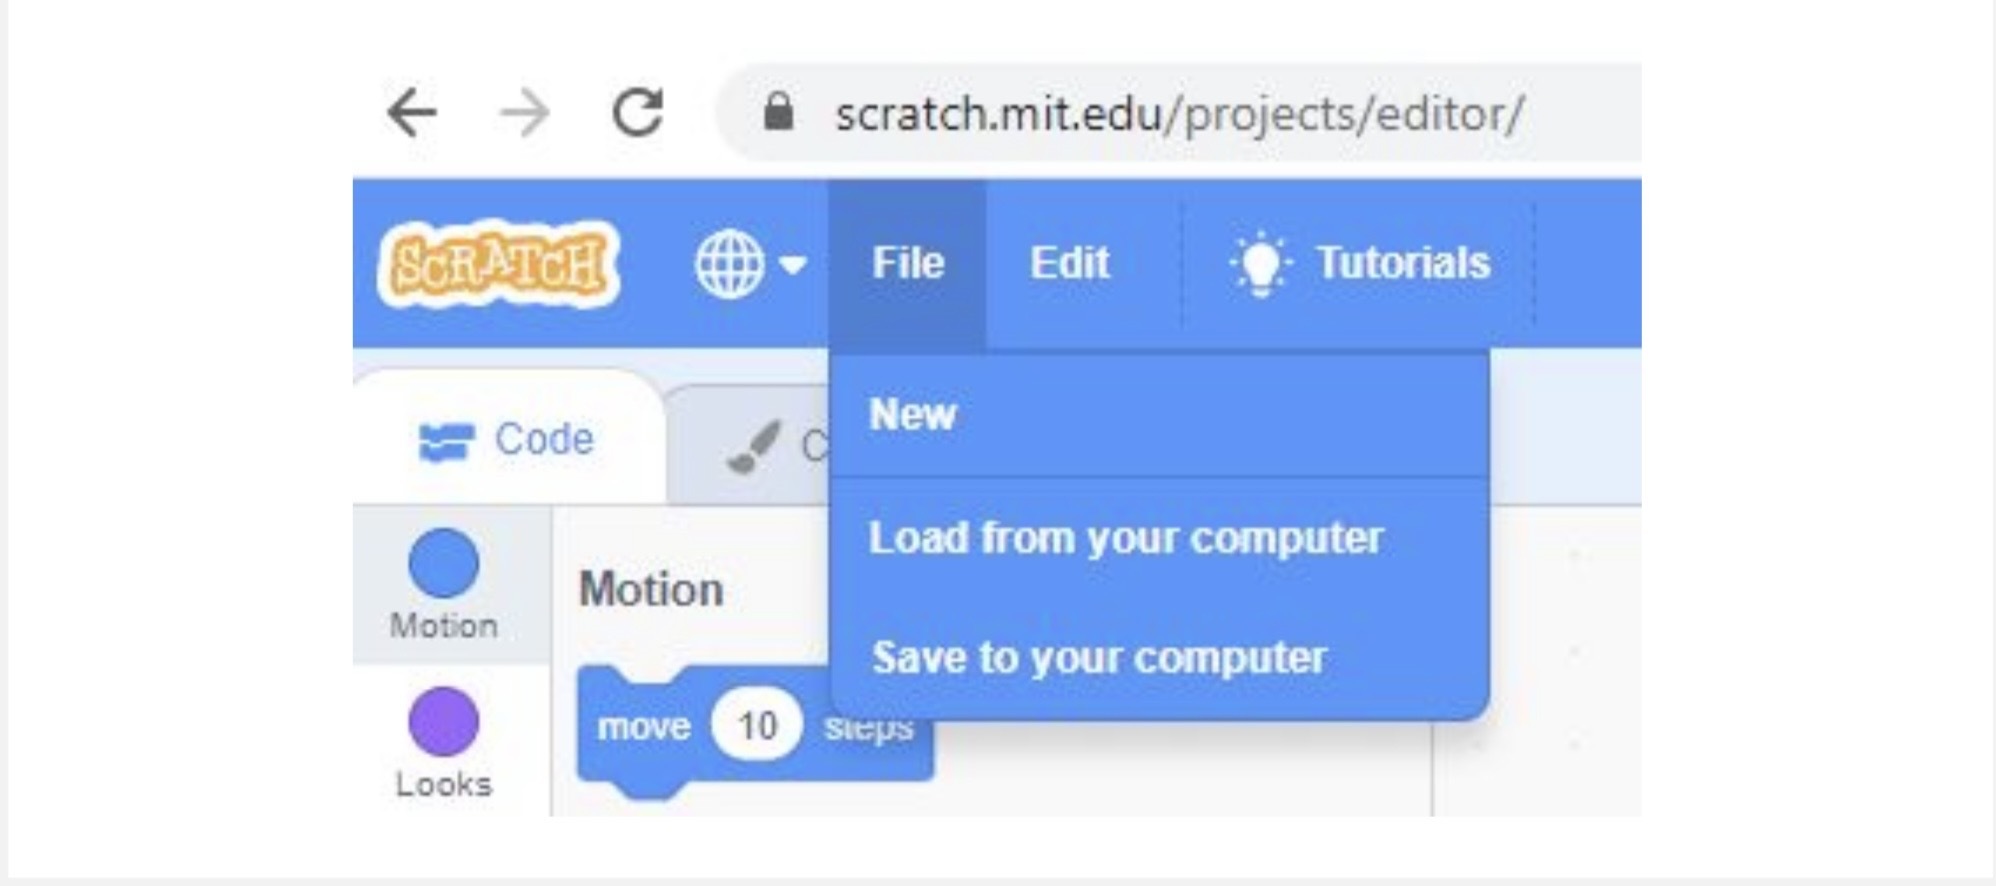The height and width of the screenshot is (886, 1996).
Task: Switch to the Code tab
Action: tap(508, 440)
